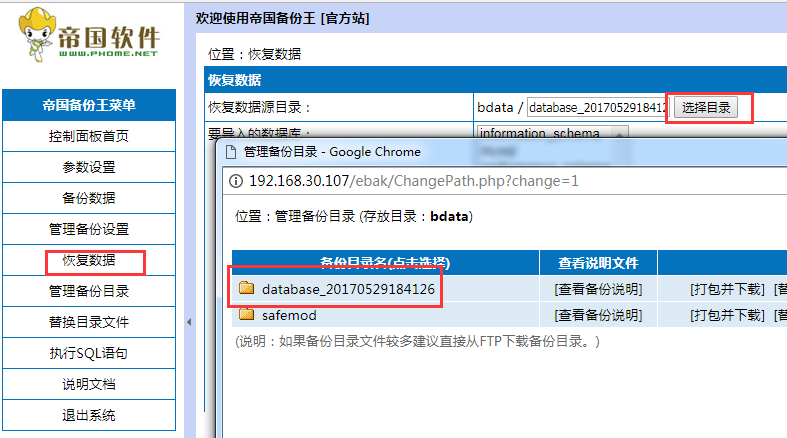Image resolution: width=787 pixels, height=438 pixels.
Task: Click the 官方站 link in header
Action: click(x=345, y=19)
